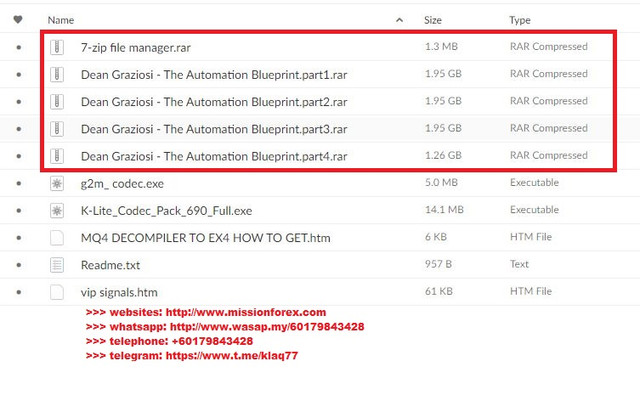Click the archive icon for Automation Blueprint.part3.rar
The image size is (640, 411).
pos(57,129)
